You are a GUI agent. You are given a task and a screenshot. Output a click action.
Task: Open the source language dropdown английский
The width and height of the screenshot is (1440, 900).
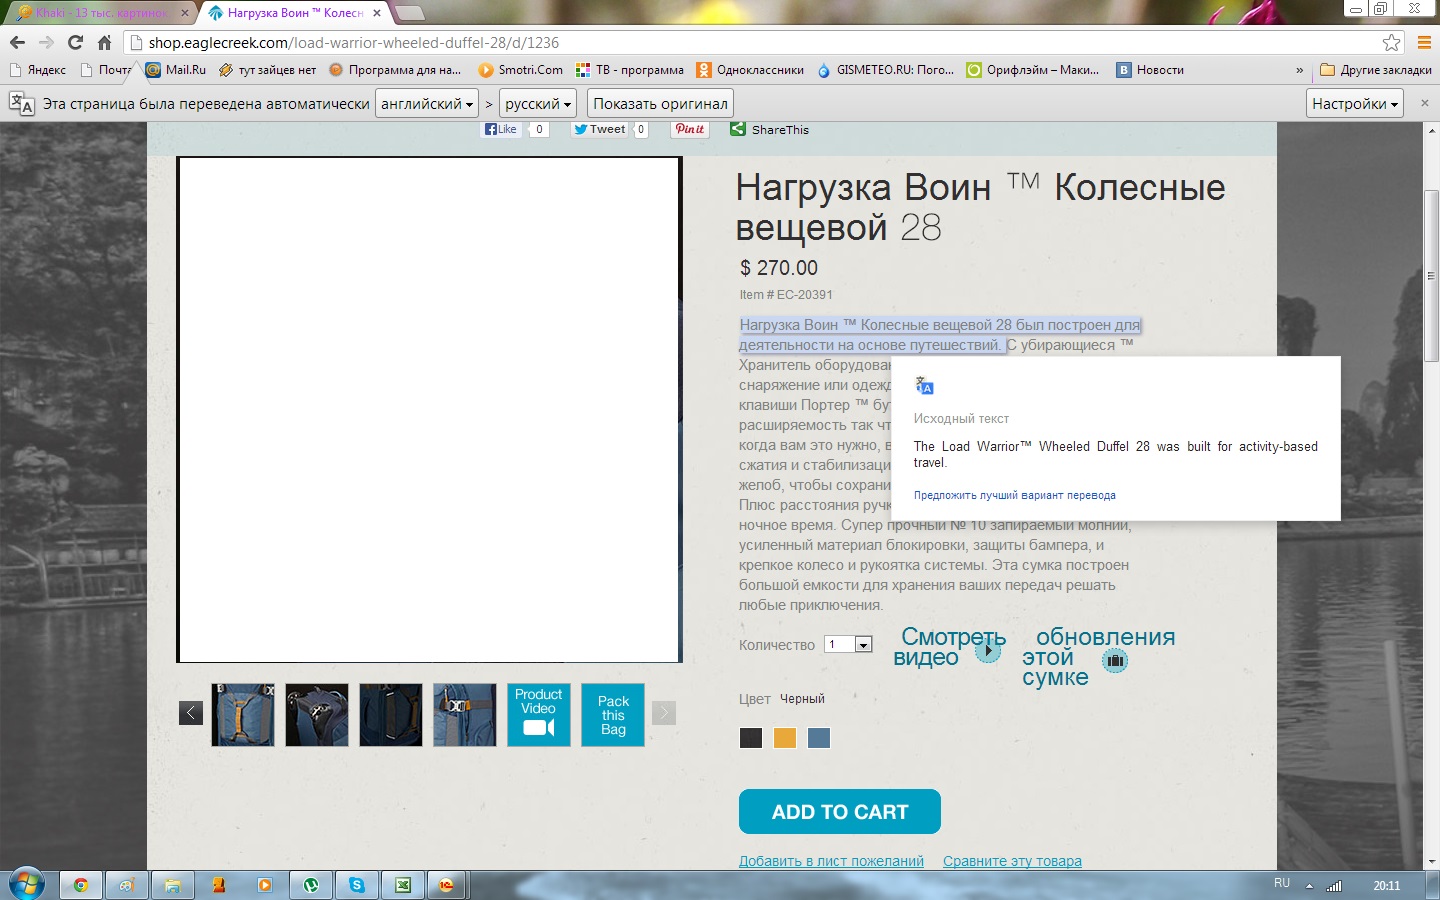pos(427,103)
